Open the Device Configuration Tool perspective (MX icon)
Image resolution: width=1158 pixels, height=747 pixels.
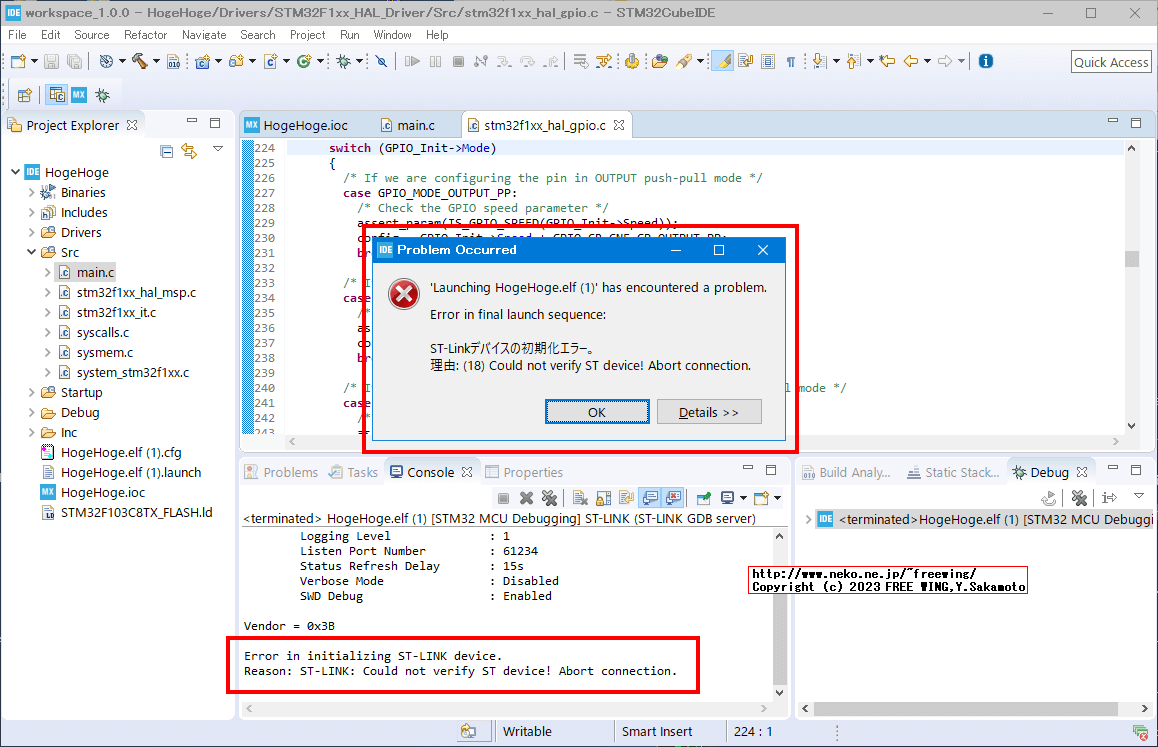pos(78,95)
